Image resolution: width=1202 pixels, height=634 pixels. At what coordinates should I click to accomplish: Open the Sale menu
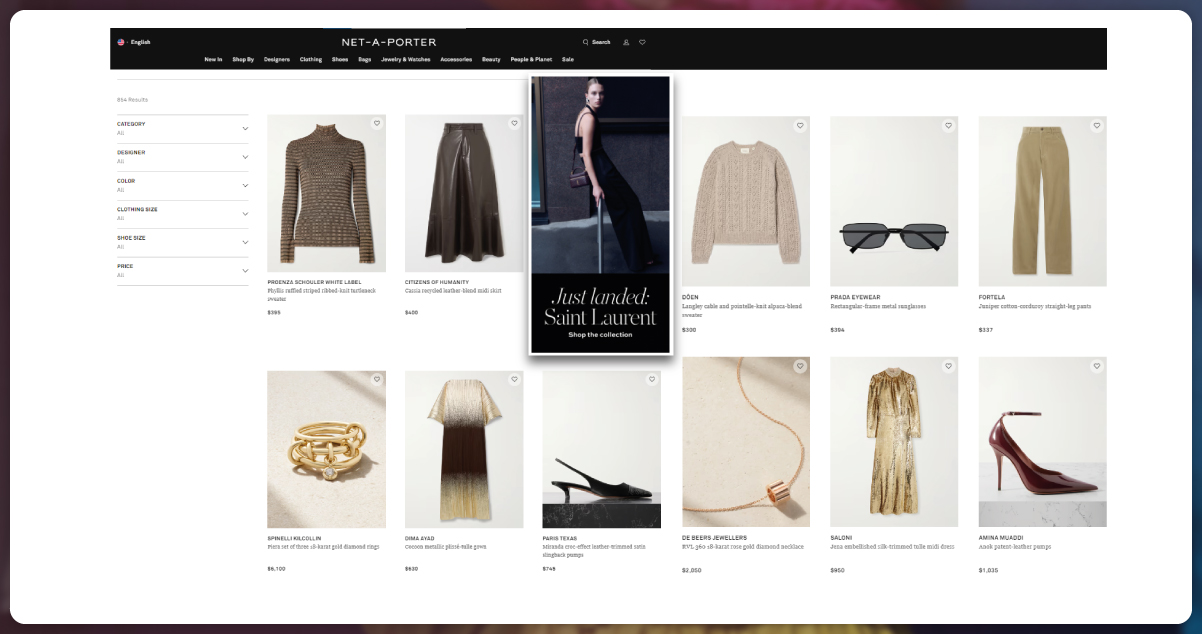point(568,59)
